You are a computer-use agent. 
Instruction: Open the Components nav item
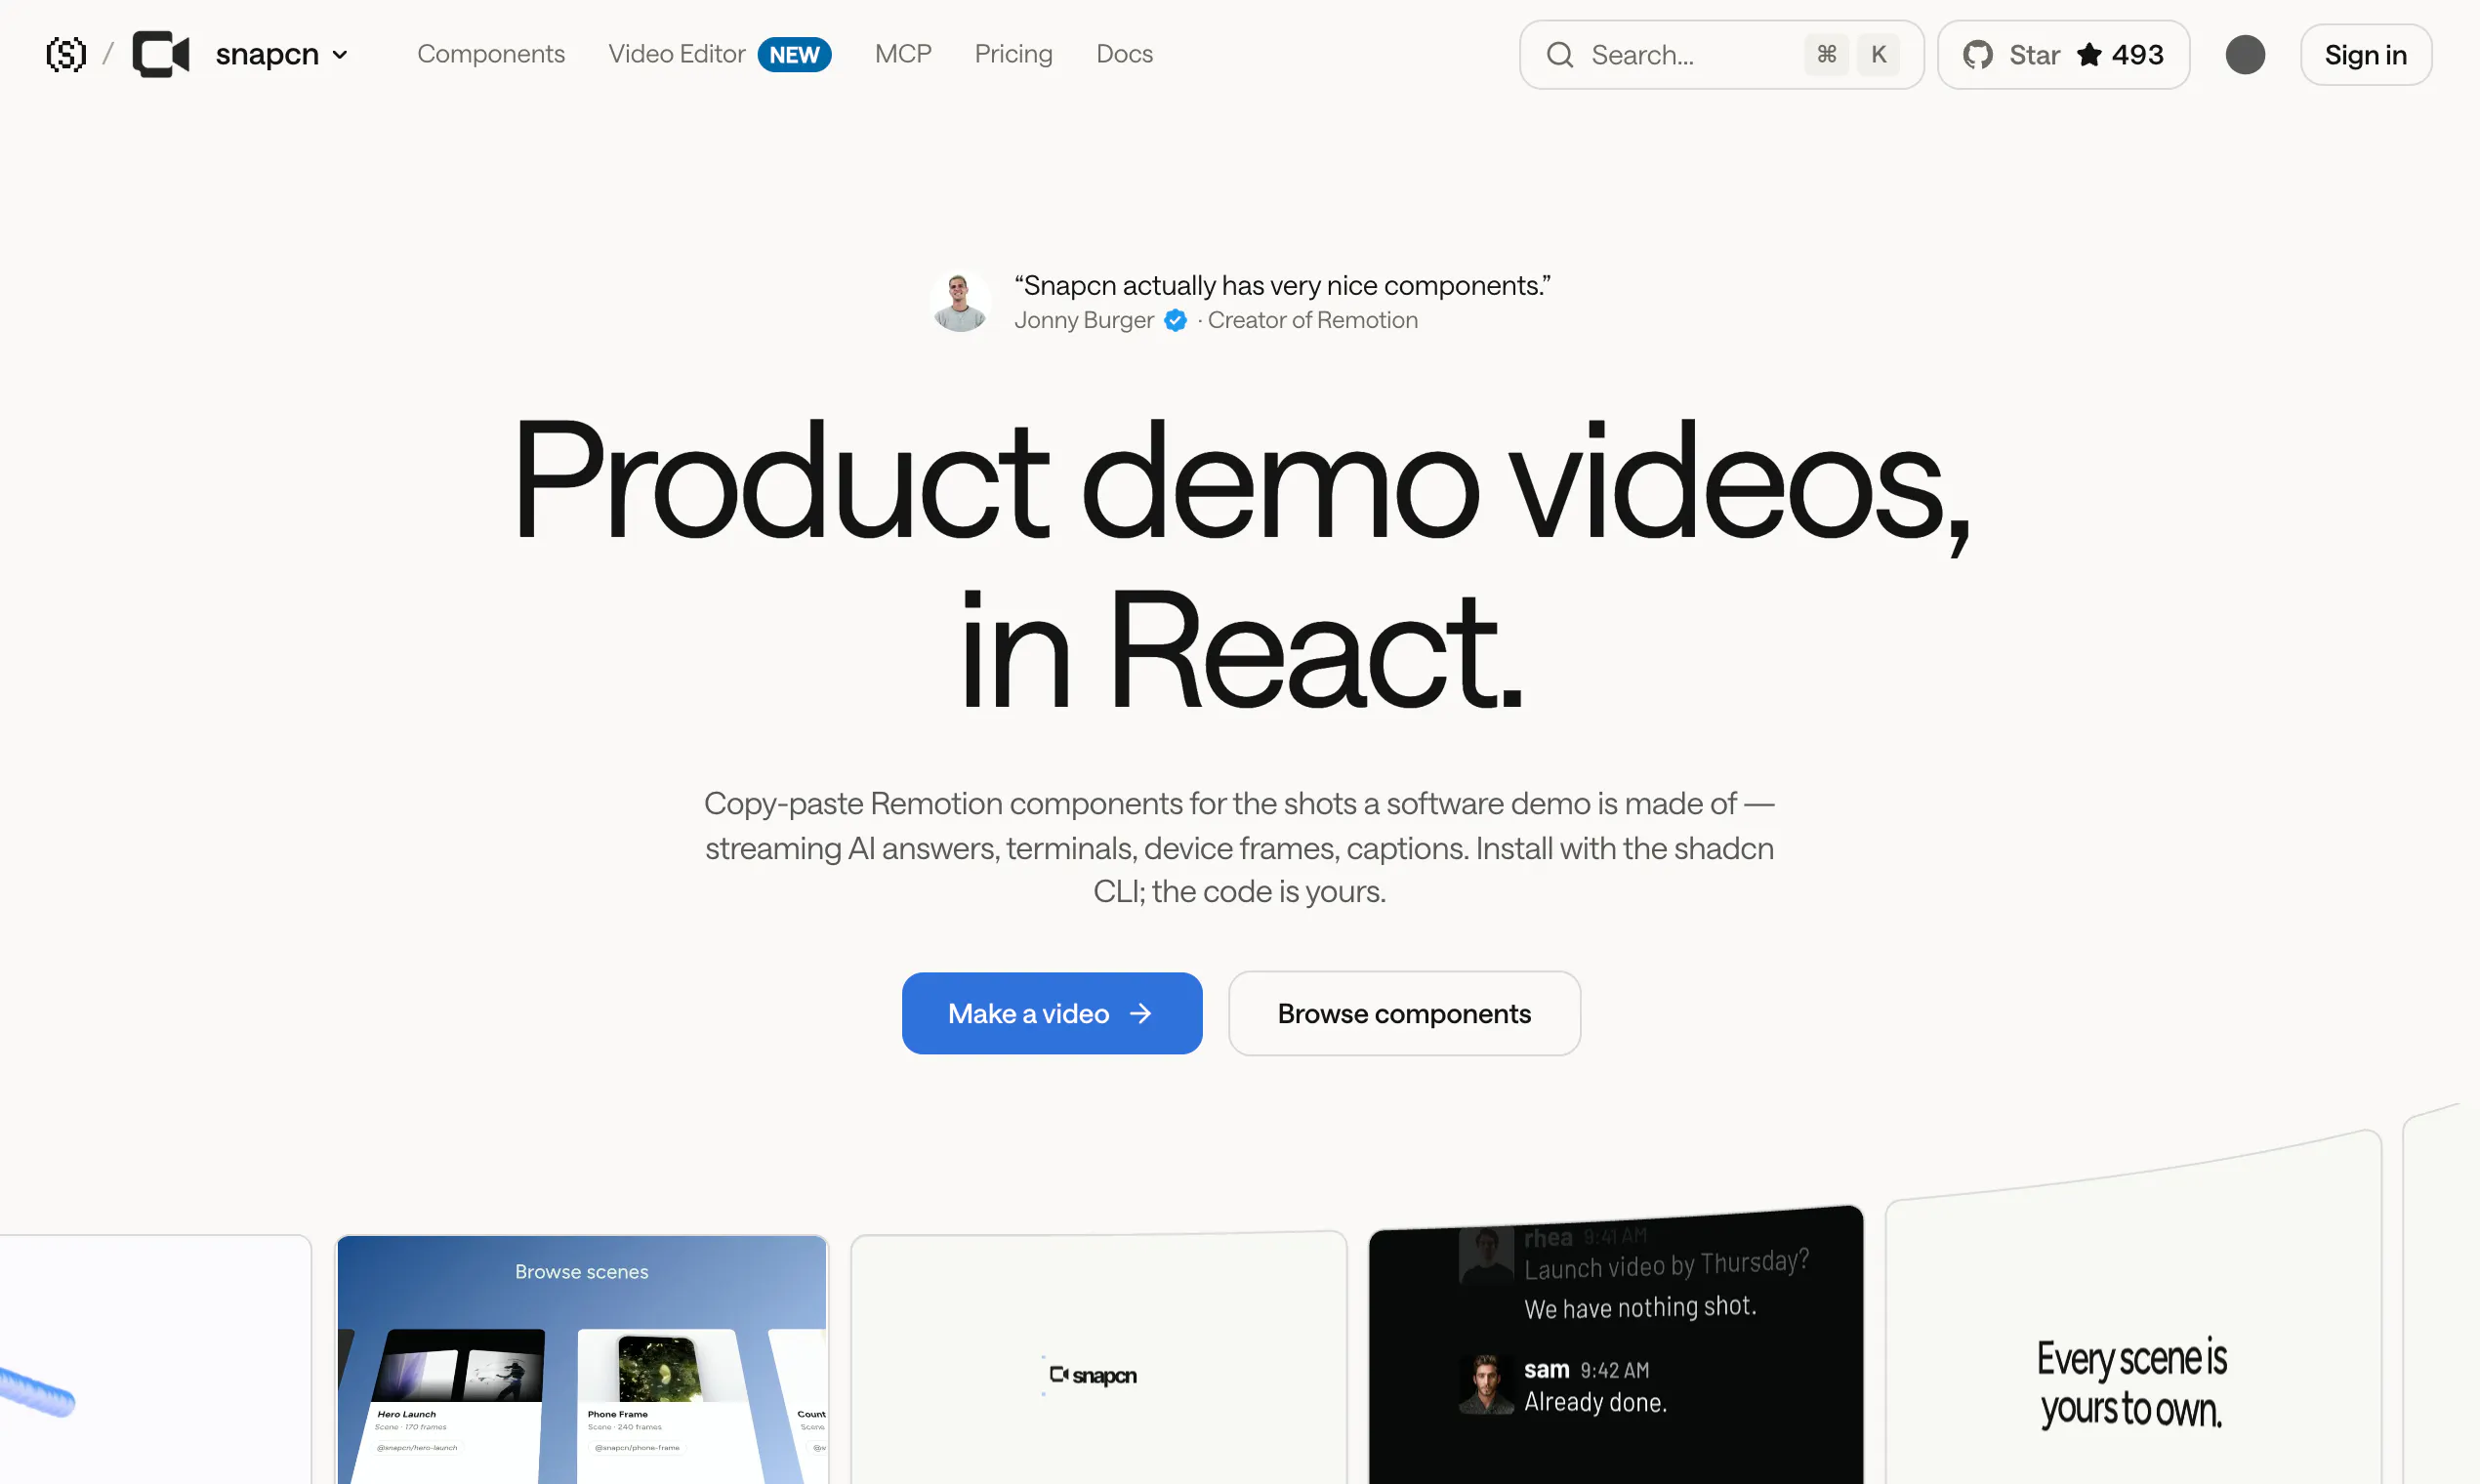click(x=491, y=54)
